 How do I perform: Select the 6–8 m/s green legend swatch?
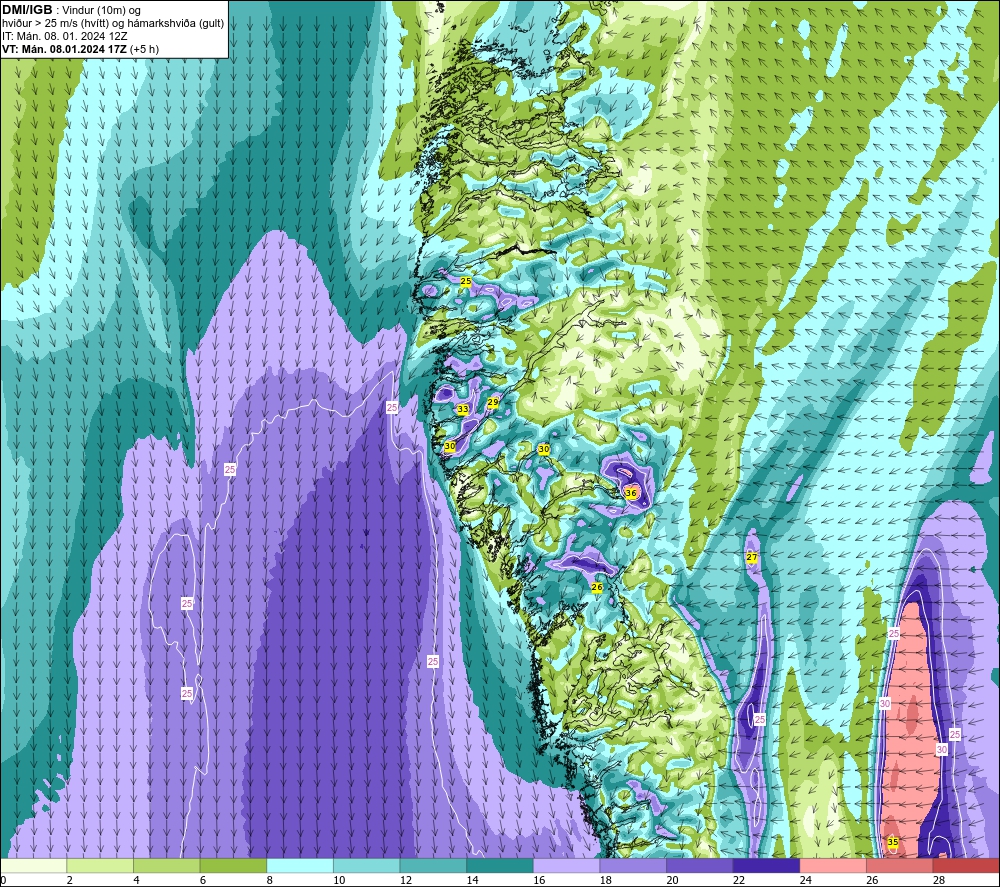click(x=233, y=865)
